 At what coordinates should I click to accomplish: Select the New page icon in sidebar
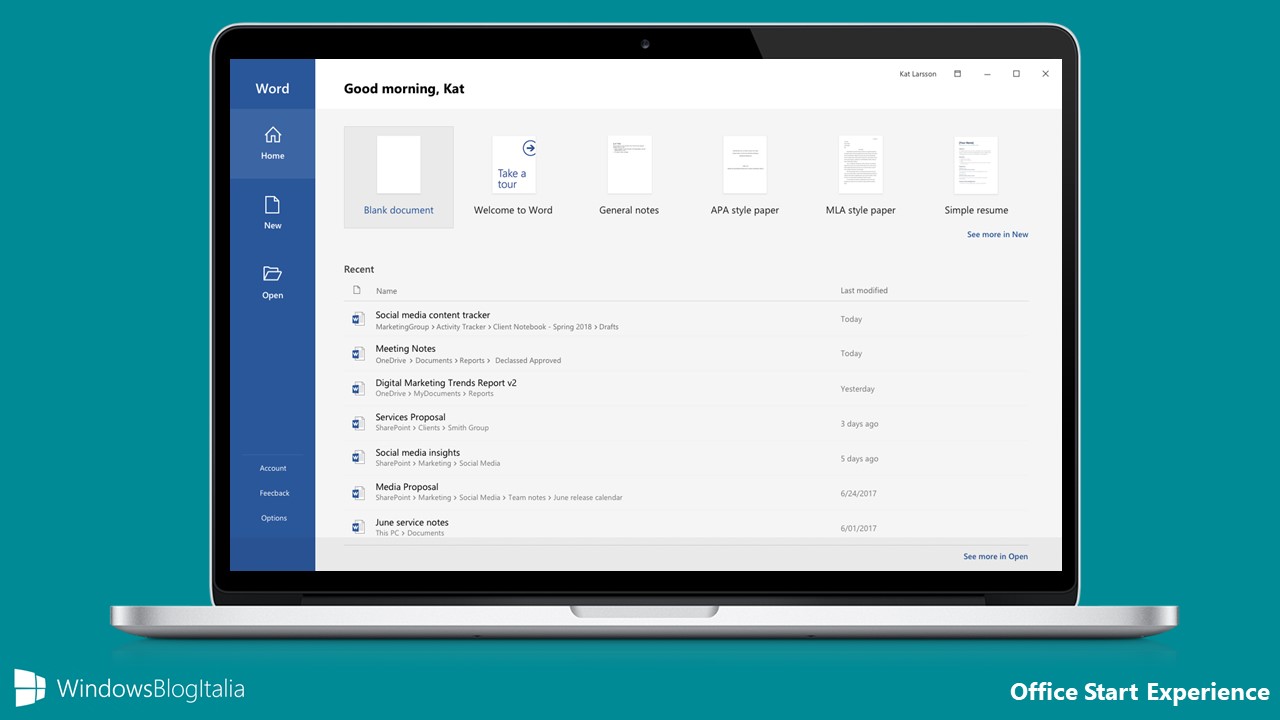[x=272, y=205]
